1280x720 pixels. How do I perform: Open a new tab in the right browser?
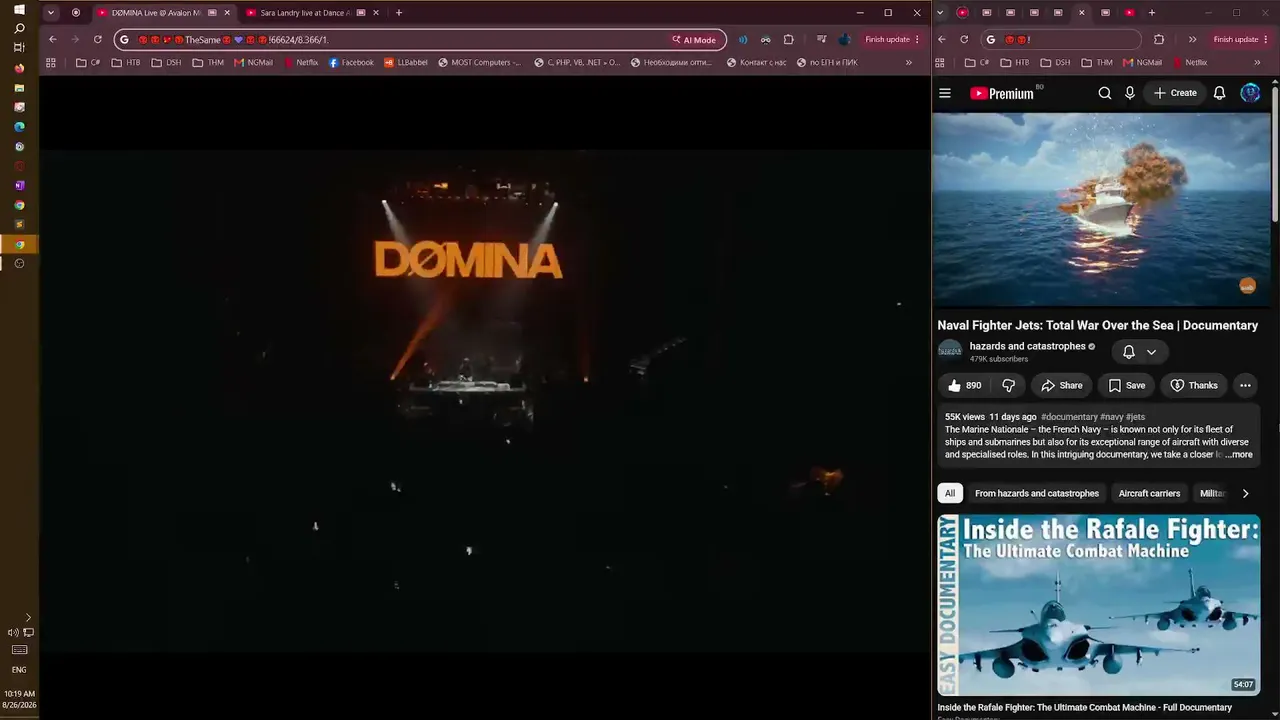pyautogui.click(x=1152, y=13)
